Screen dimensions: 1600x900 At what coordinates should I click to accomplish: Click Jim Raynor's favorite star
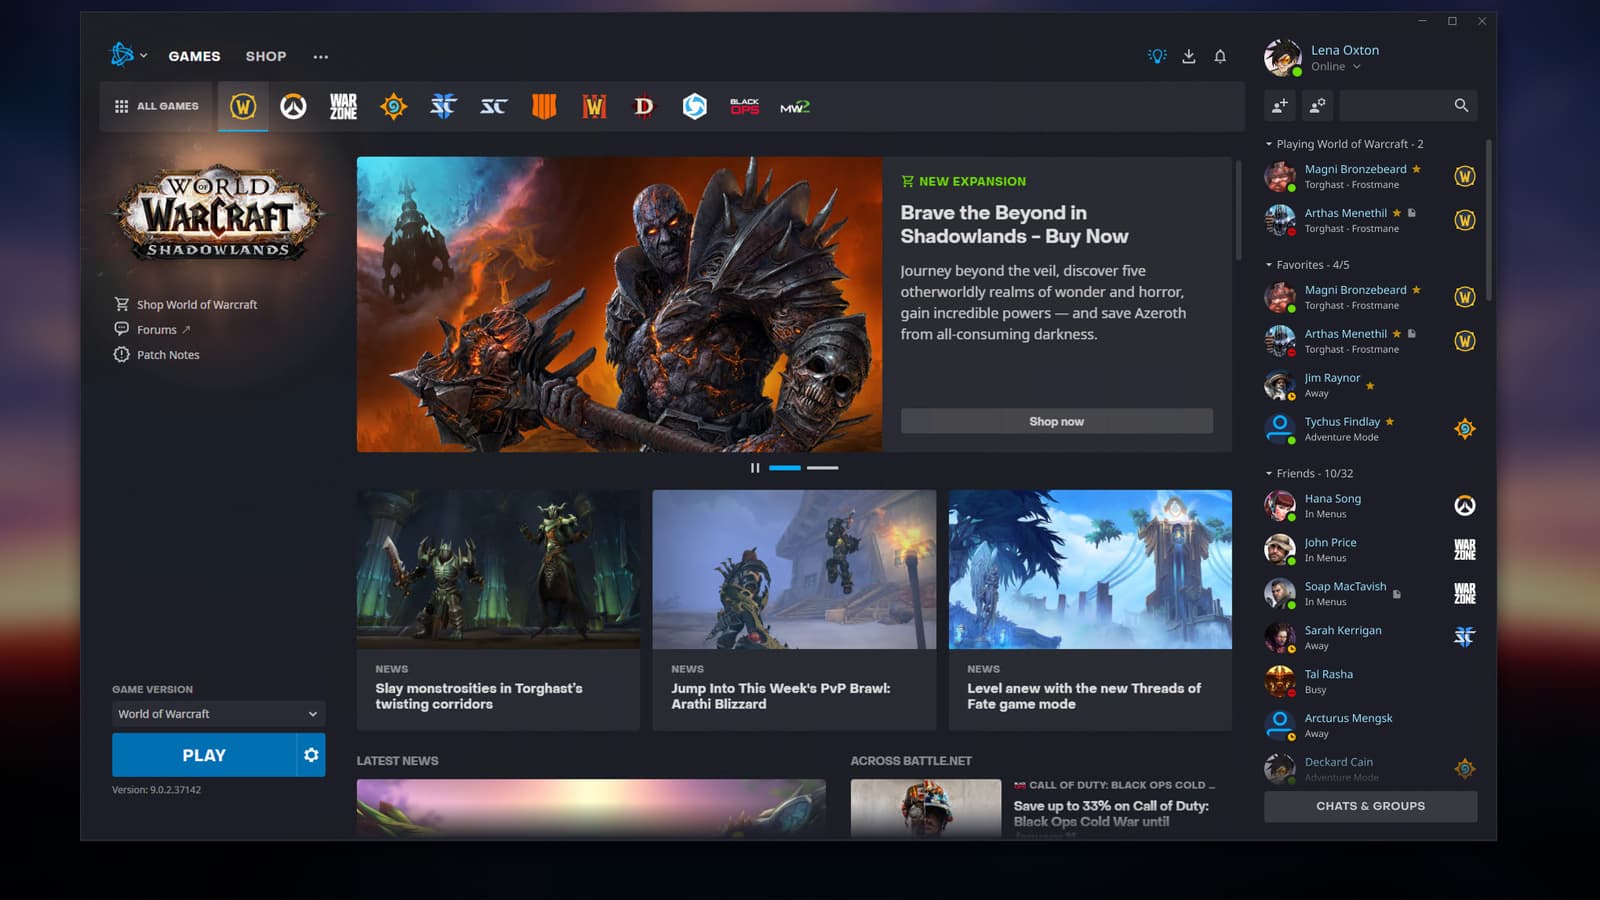pos(1370,386)
